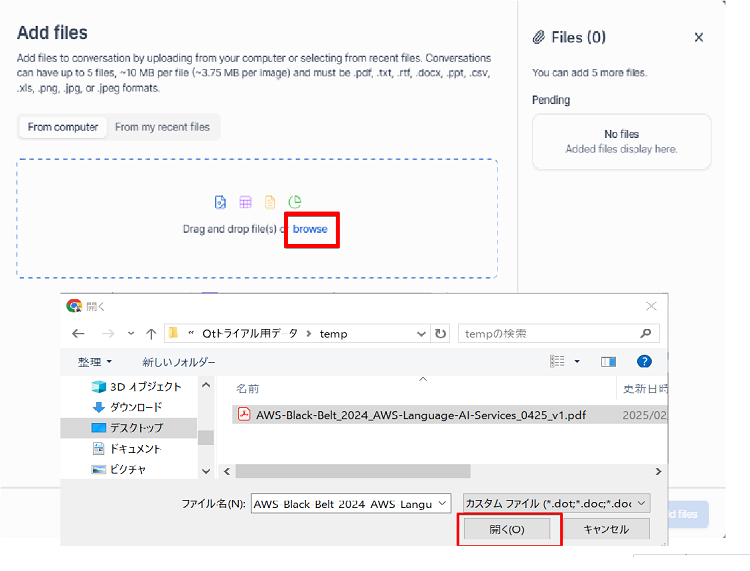Click the 開く(O) button
Screen dimensions: 750x571
tap(507, 529)
